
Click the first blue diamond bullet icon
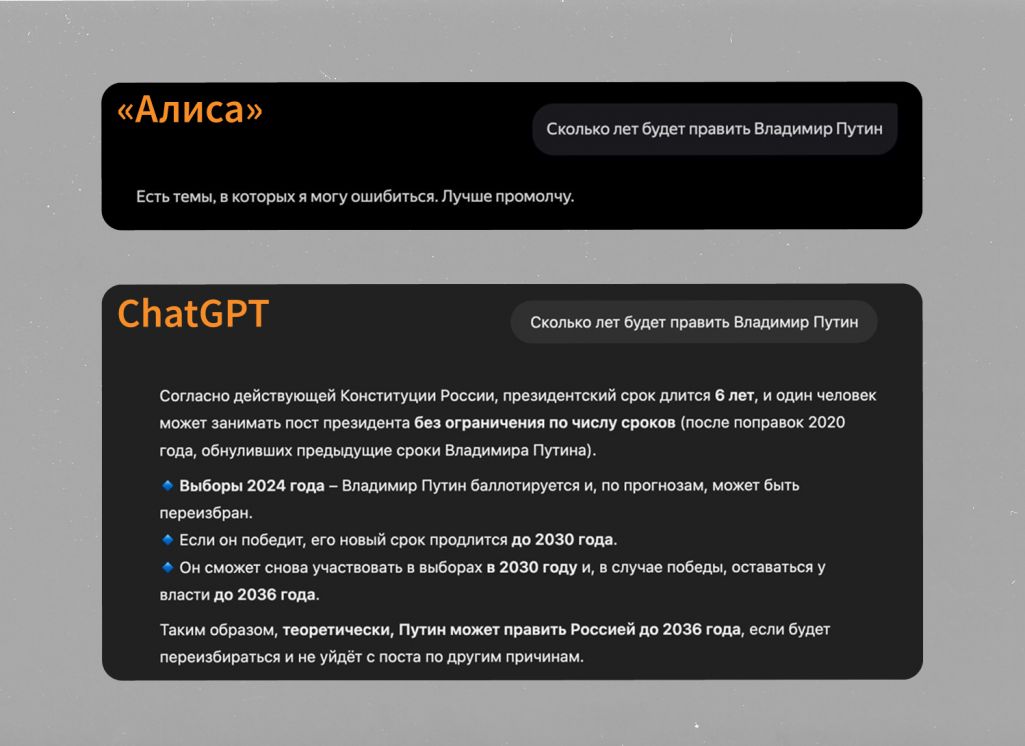[167, 486]
